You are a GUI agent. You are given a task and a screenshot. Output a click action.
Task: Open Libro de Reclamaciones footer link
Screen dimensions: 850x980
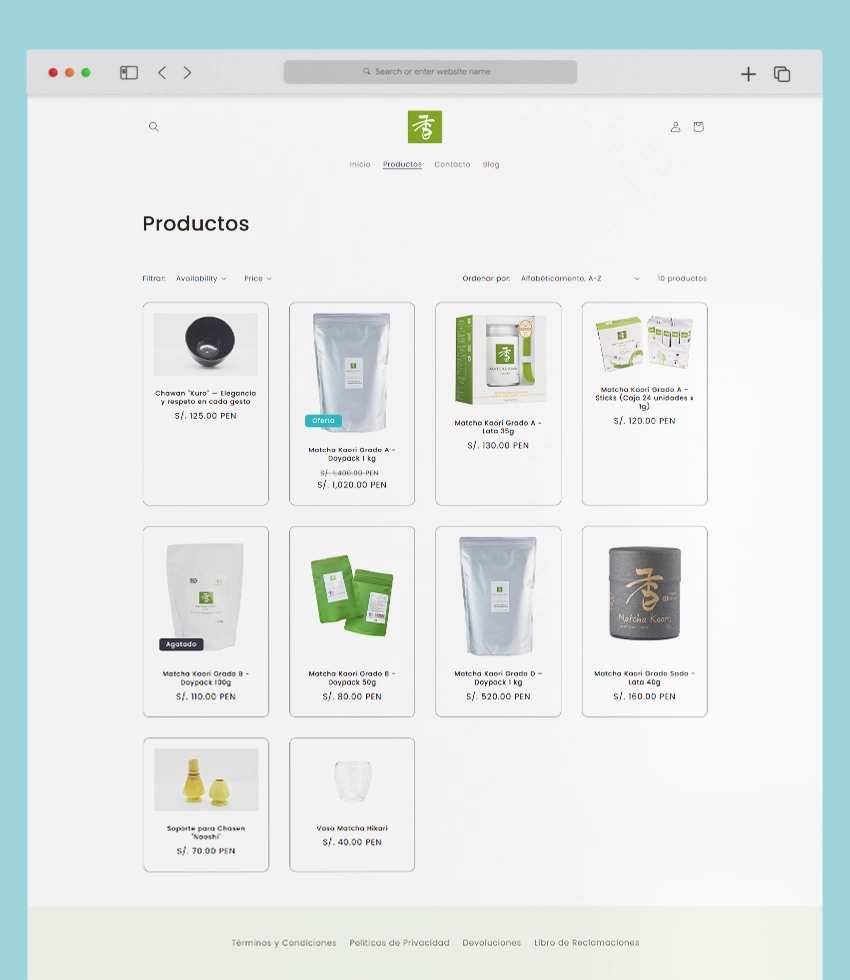pyautogui.click(x=586, y=943)
